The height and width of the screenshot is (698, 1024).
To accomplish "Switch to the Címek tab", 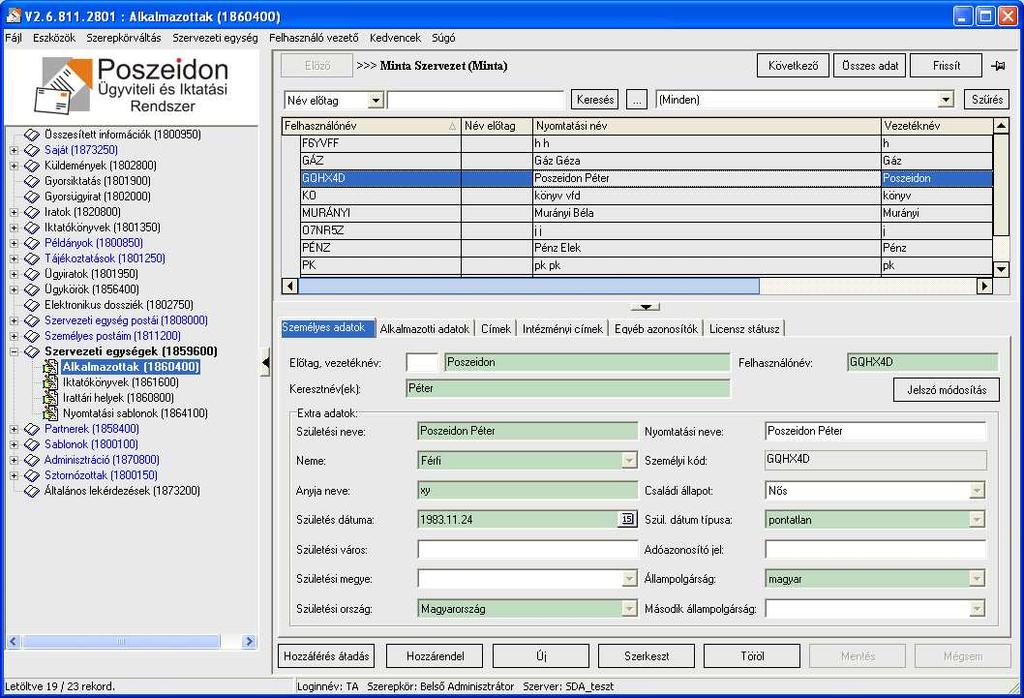I will (496, 328).
